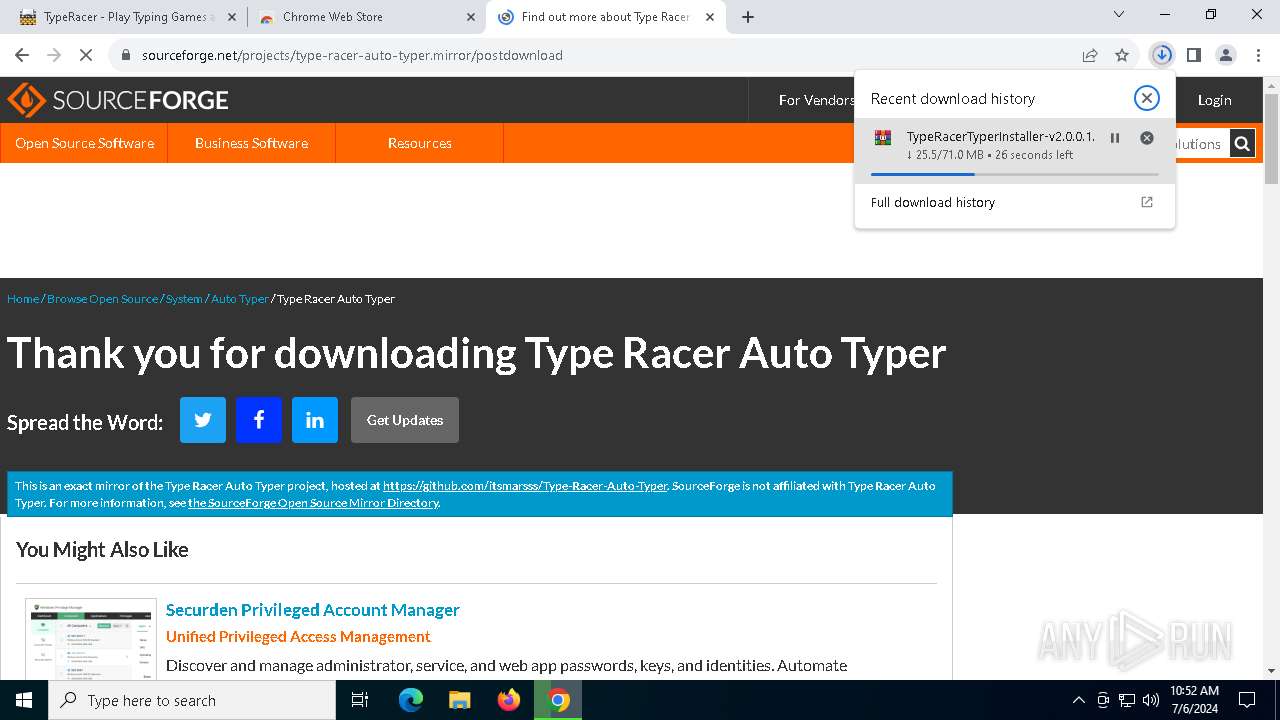Open the notification center
The image size is (1280, 720).
(x=1247, y=700)
